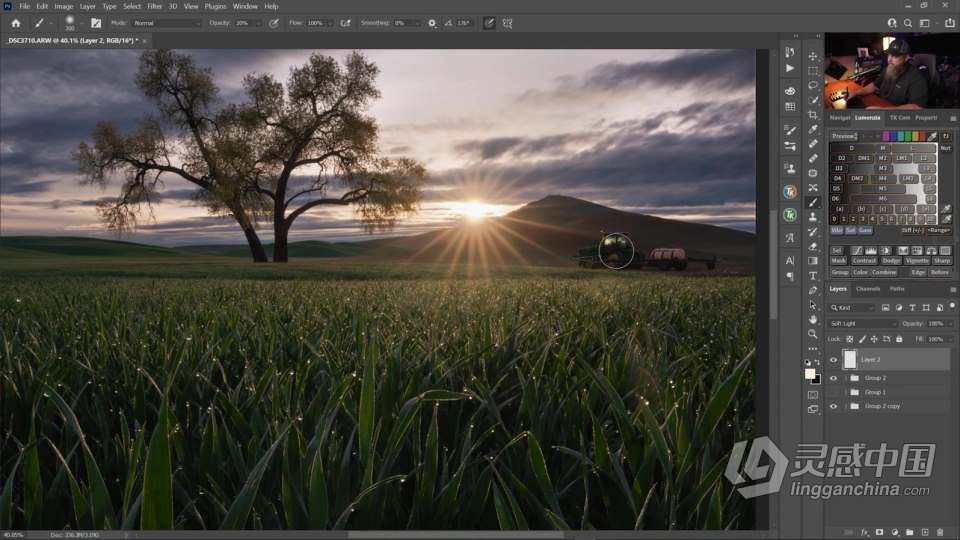
Task: Click the purple swatch in Lumenzia
Action: click(886, 136)
